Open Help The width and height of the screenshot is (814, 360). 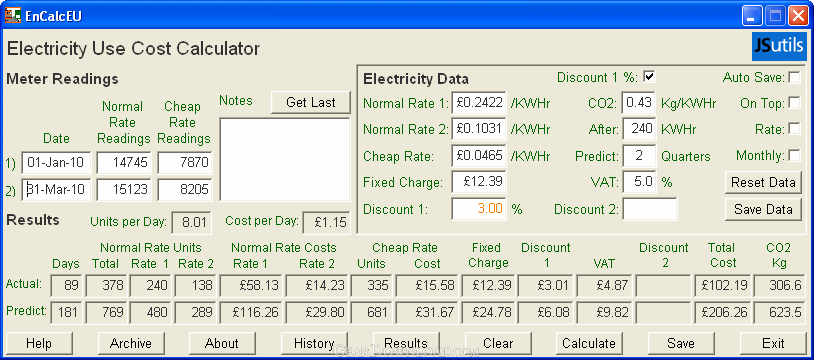click(39, 343)
